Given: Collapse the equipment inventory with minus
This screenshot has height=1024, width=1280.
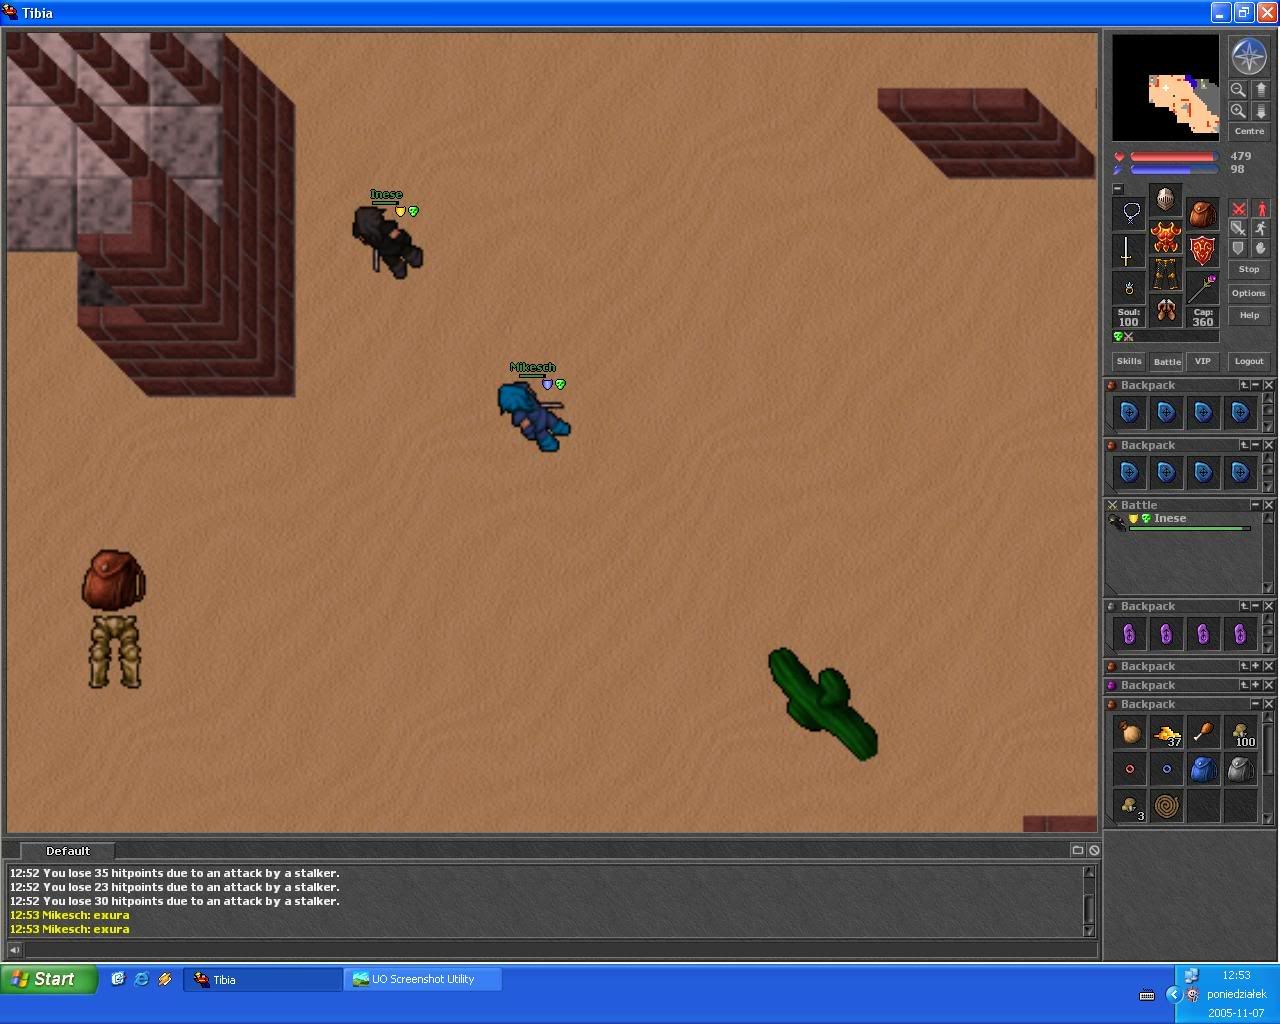Looking at the screenshot, I should coord(1118,189).
